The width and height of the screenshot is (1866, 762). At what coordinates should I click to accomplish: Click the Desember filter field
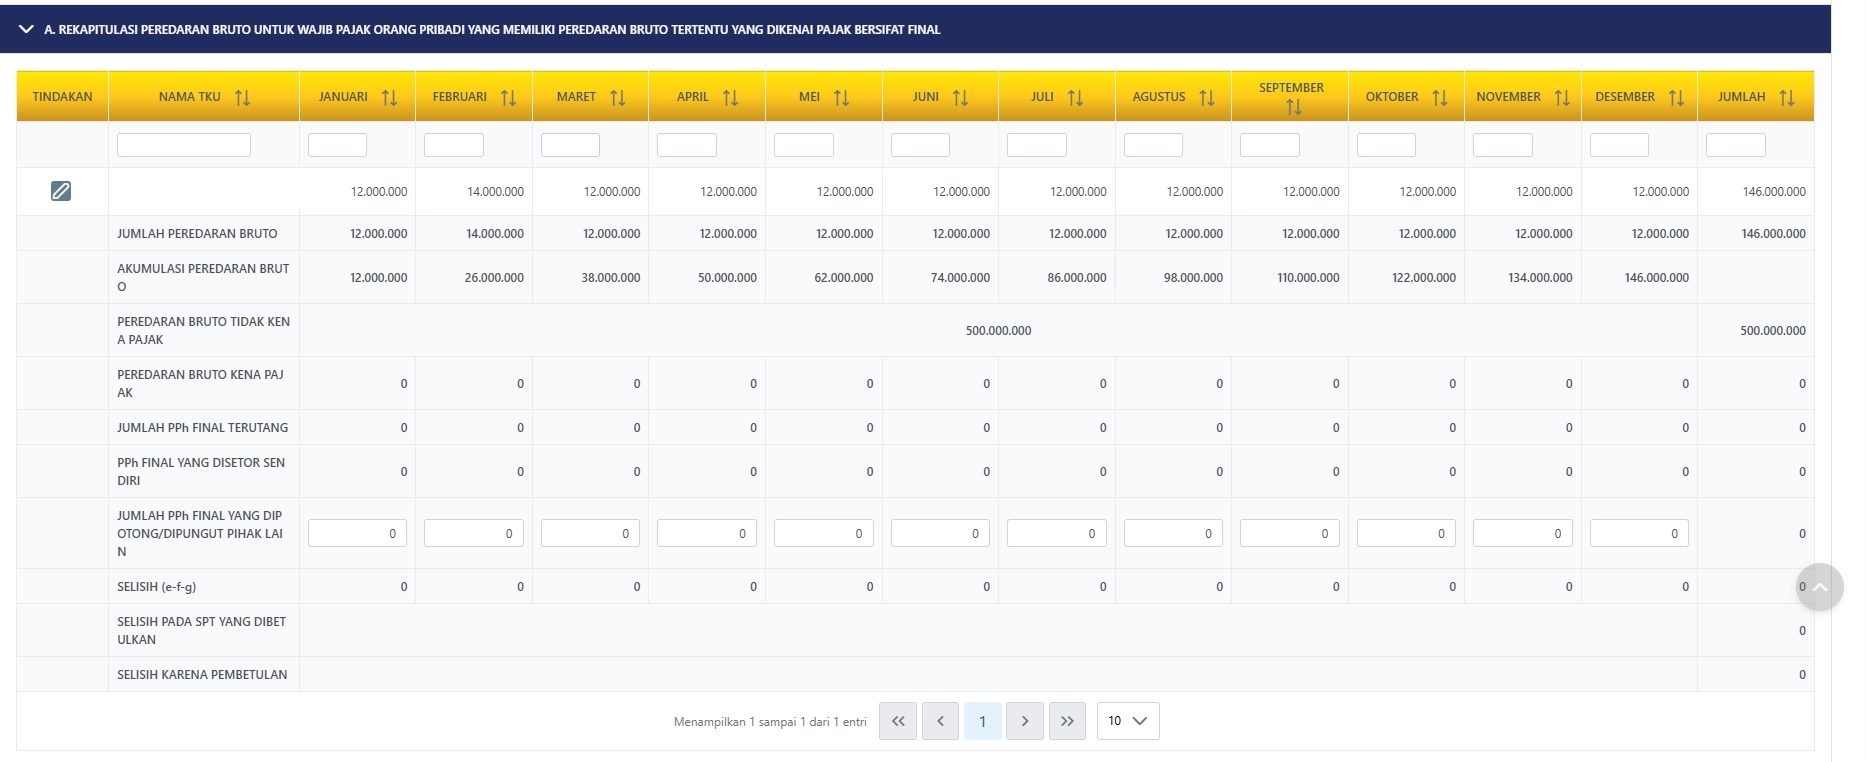pos(1619,145)
